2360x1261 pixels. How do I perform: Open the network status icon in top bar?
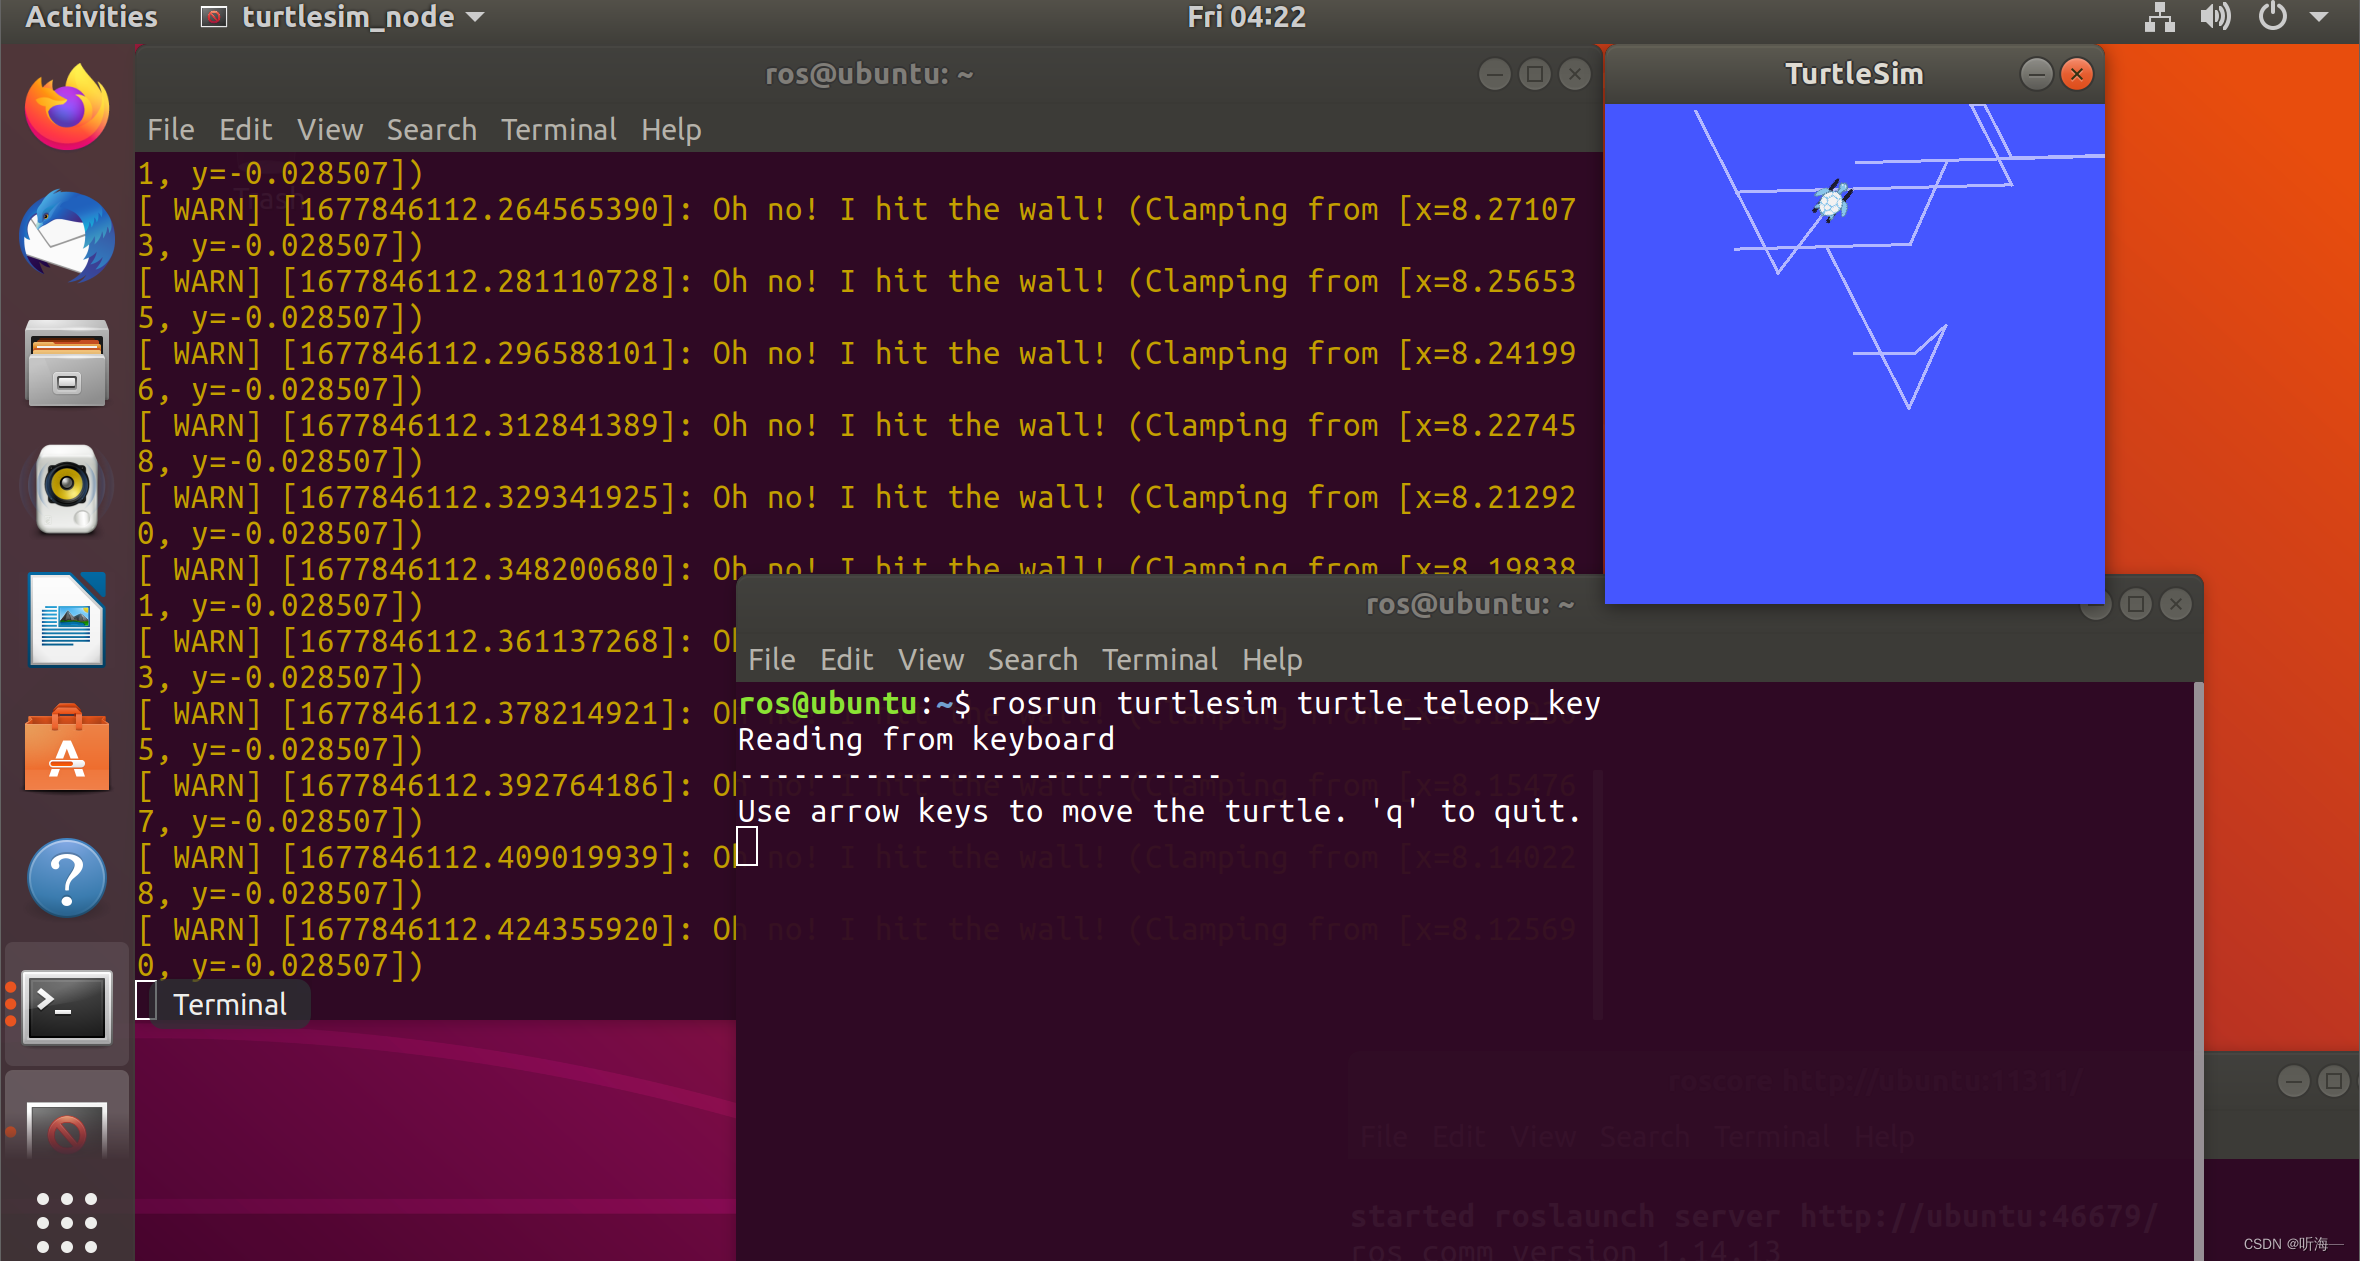point(2159,17)
